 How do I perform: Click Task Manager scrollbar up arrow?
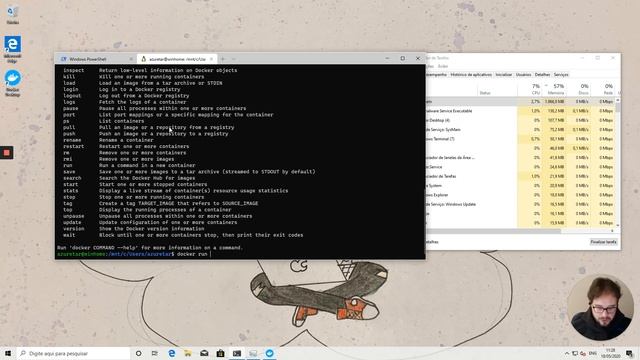pyautogui.click(x=618, y=100)
